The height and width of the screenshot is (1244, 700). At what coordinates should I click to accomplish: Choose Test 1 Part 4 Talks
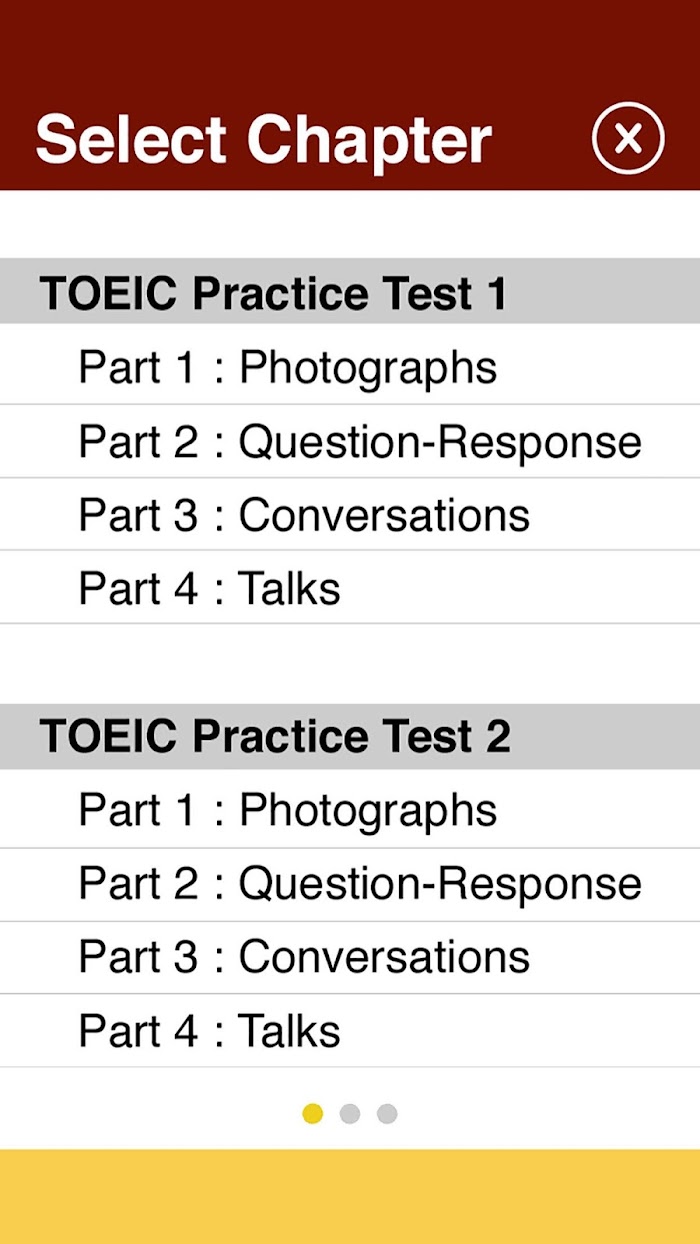[x=350, y=587]
